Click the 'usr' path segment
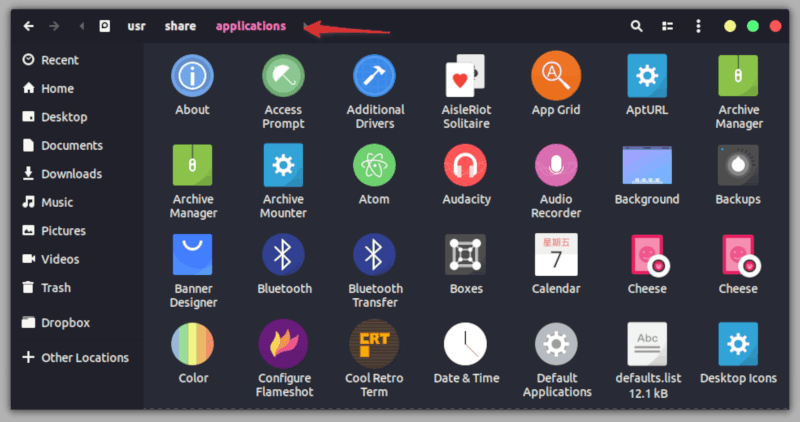 click(x=137, y=26)
